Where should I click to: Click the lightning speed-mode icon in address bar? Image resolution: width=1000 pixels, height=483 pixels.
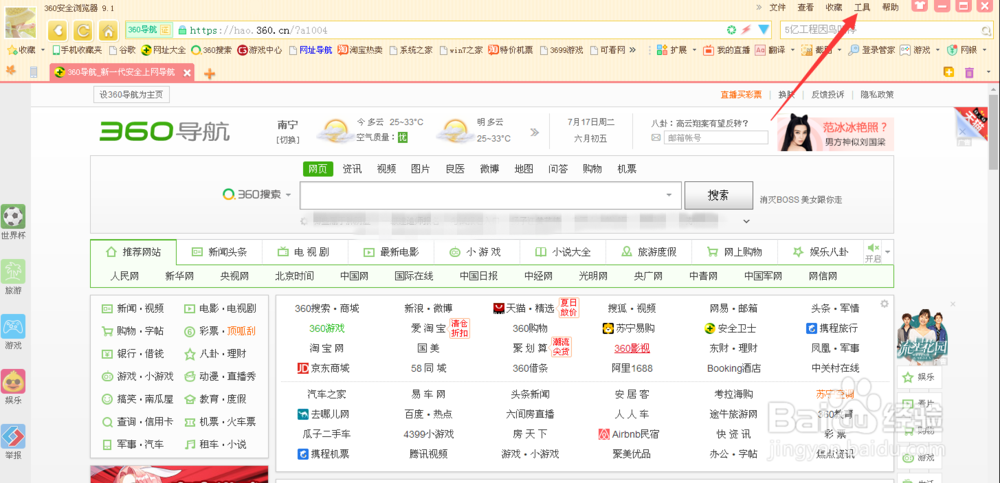(x=746, y=30)
